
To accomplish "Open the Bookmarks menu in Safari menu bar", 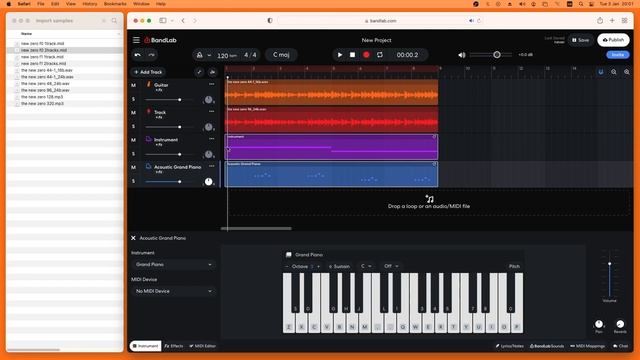I will [x=115, y=4].
